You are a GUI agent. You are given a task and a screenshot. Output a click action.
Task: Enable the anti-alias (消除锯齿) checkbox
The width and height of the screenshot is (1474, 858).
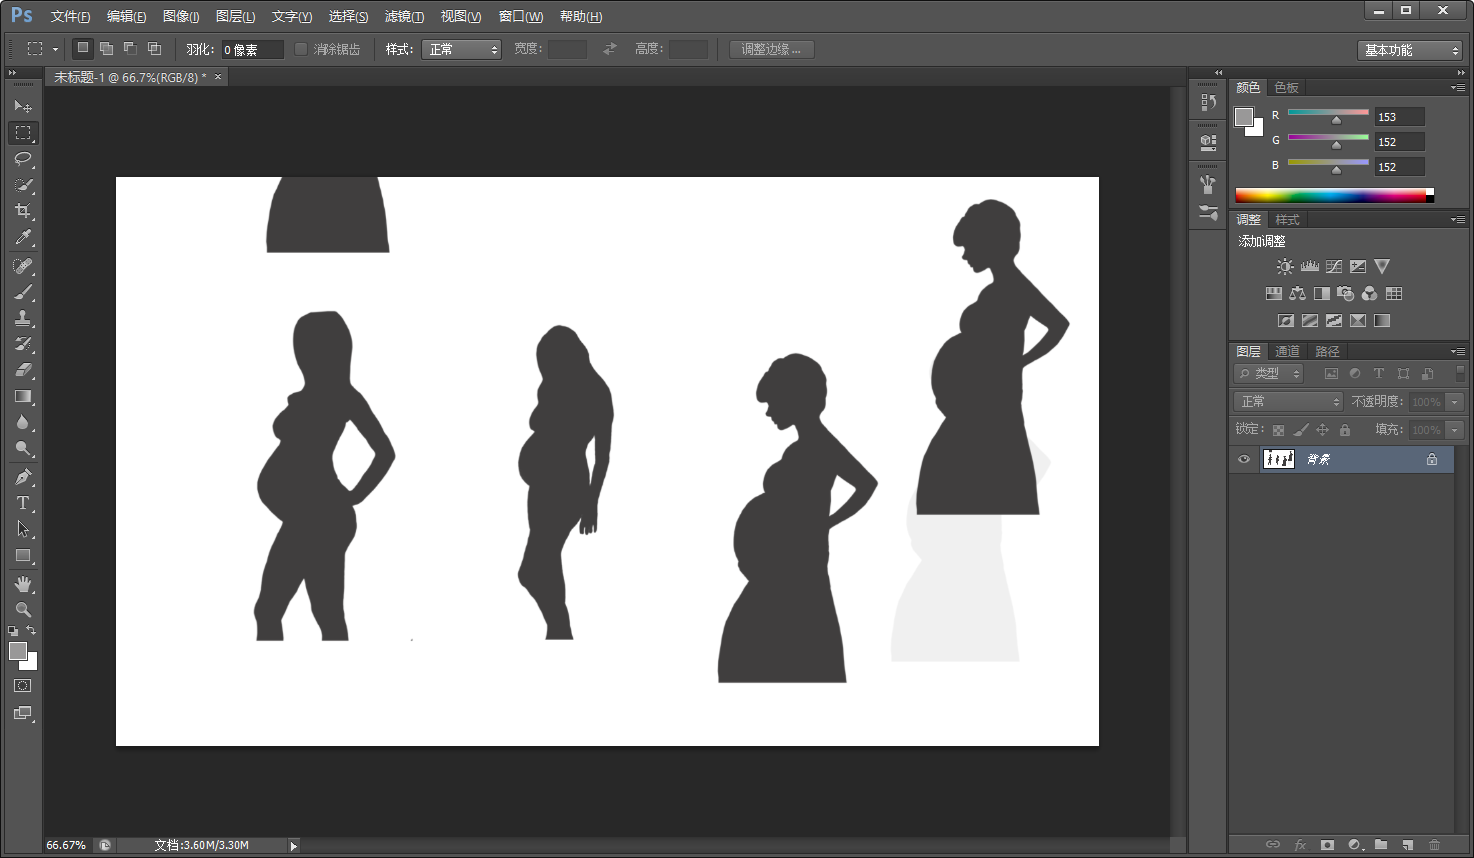tap(301, 49)
